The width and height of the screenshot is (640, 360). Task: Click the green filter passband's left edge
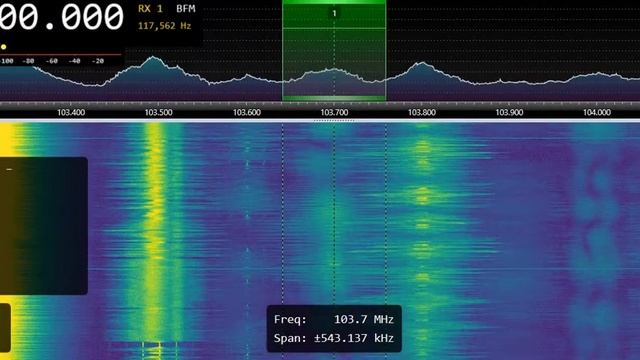click(x=282, y=51)
